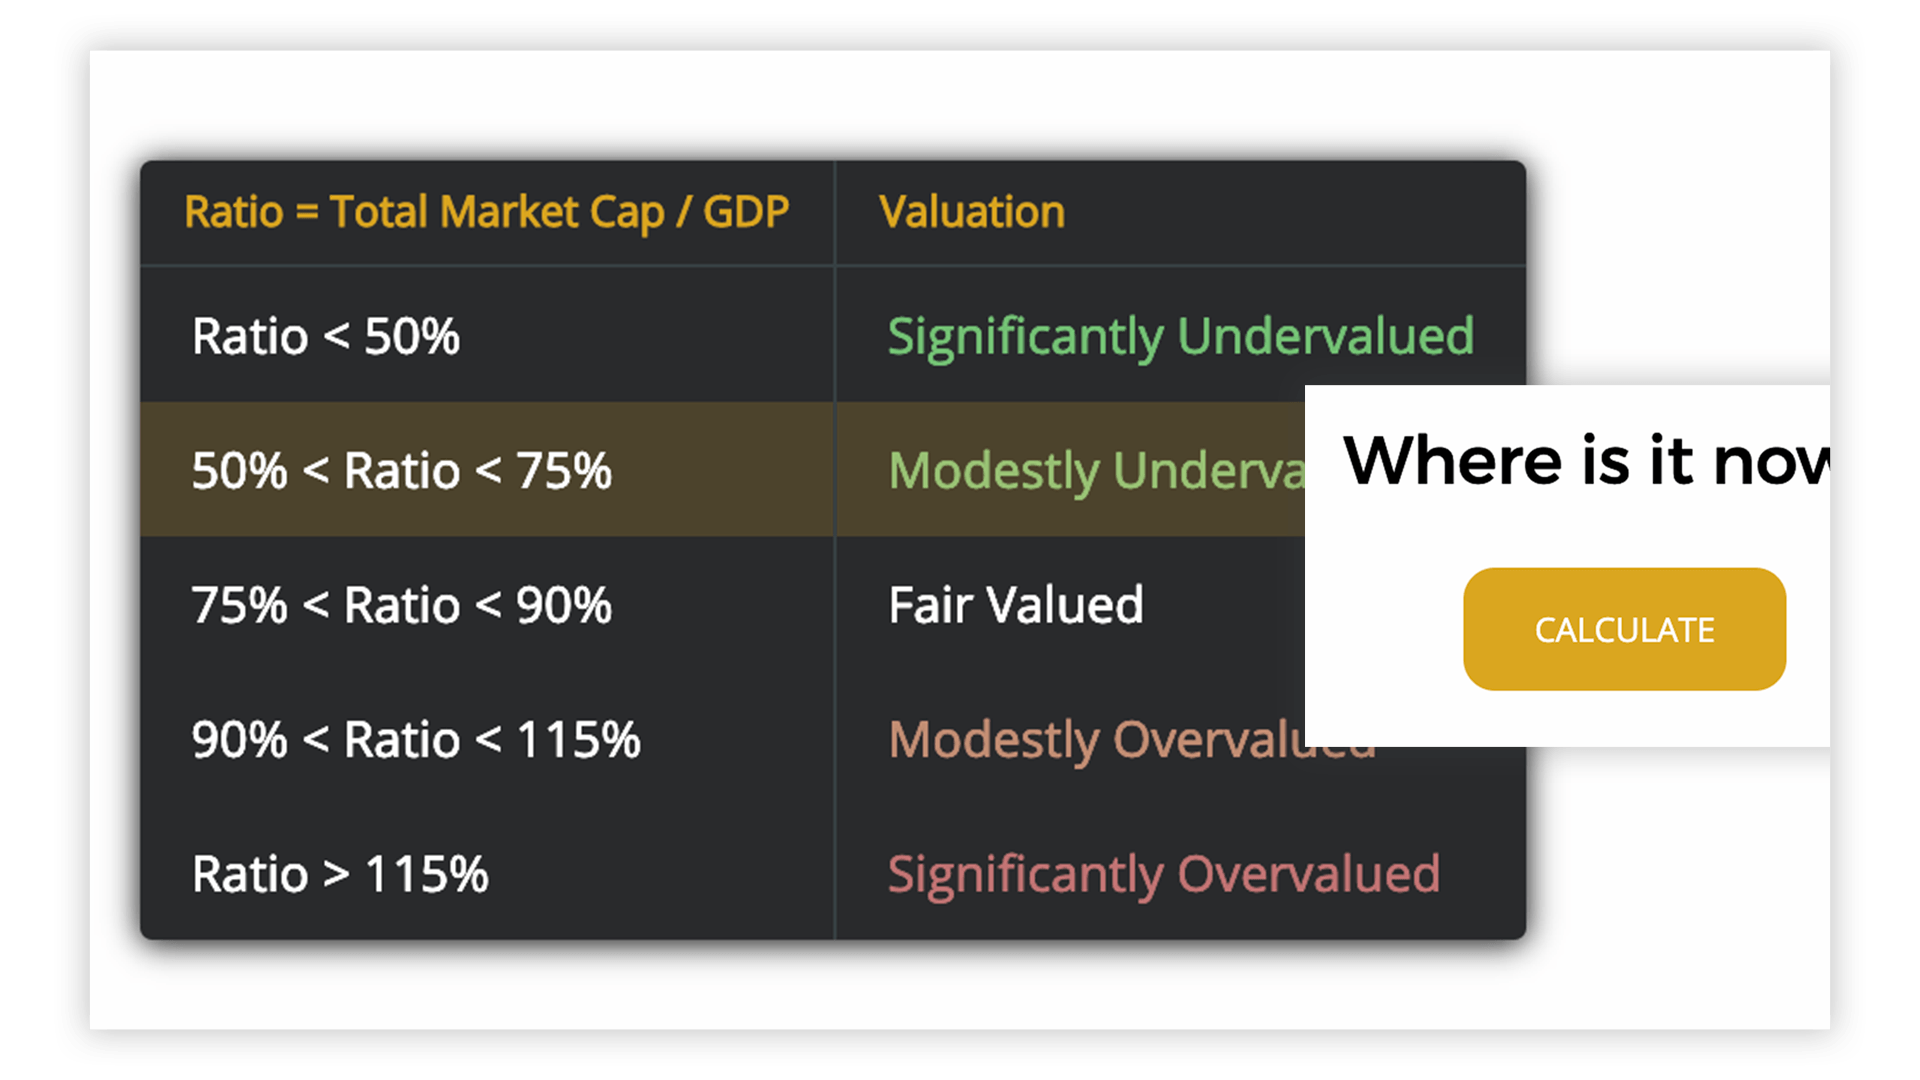Select the Valuation column header
Viewport: 1920px width, 1080px height.
click(x=971, y=212)
